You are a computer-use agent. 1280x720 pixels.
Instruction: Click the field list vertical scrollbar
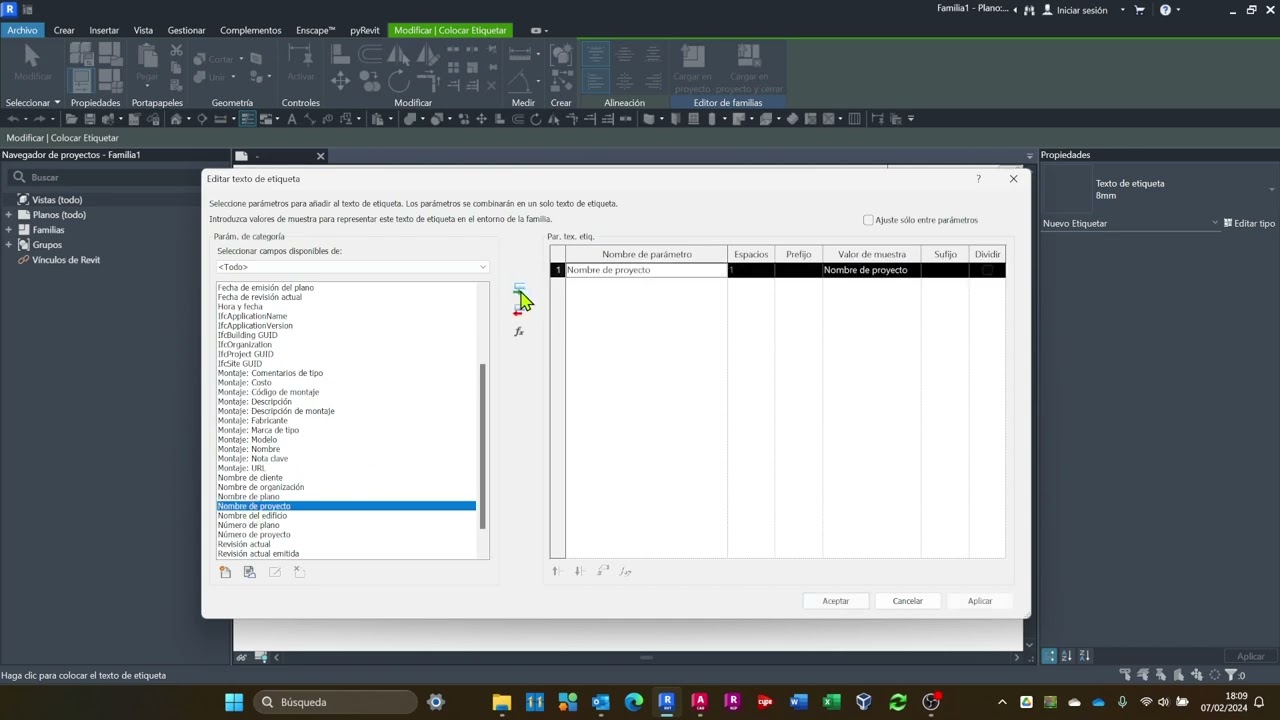pyautogui.click(x=483, y=446)
